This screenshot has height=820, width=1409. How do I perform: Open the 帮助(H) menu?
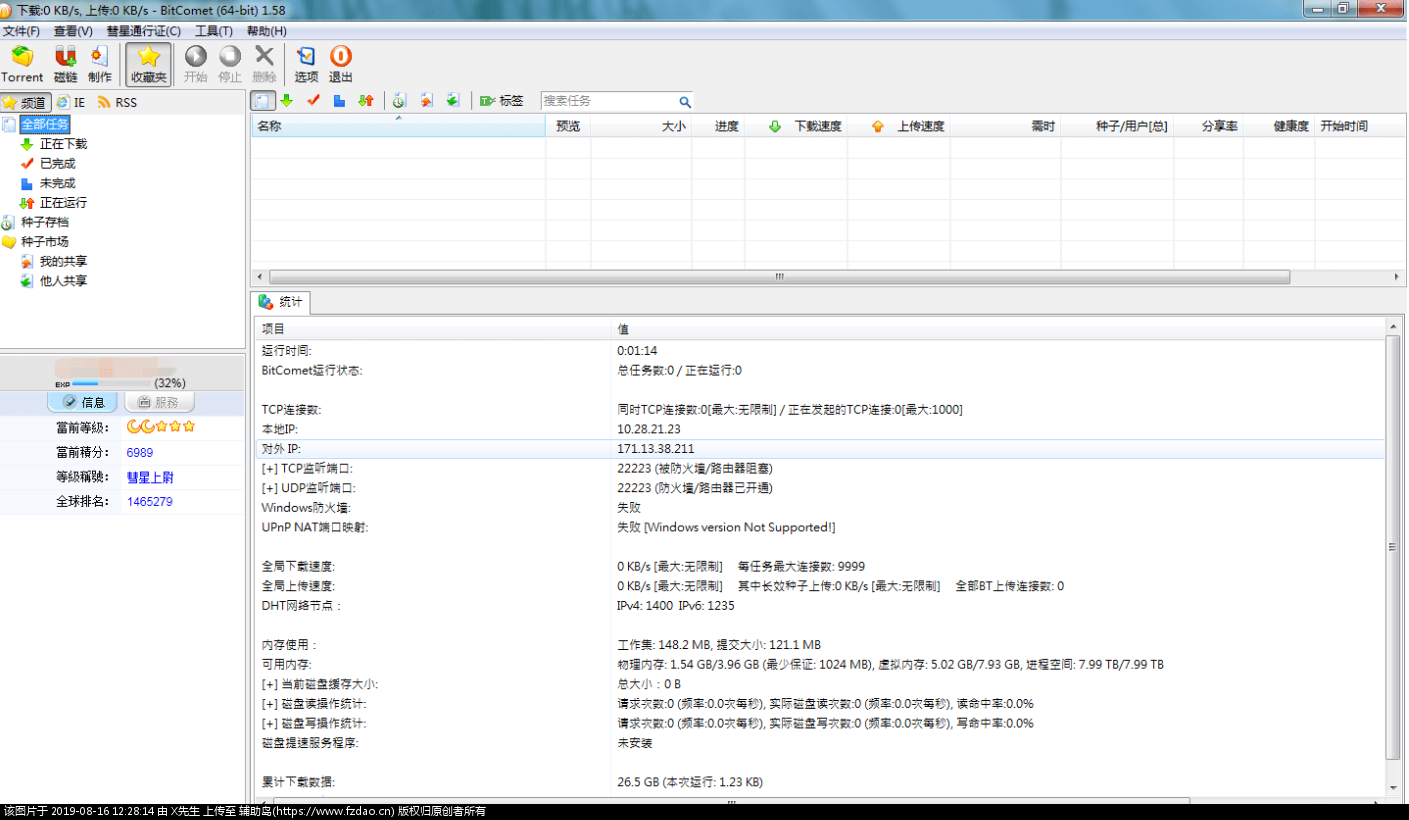(x=266, y=31)
